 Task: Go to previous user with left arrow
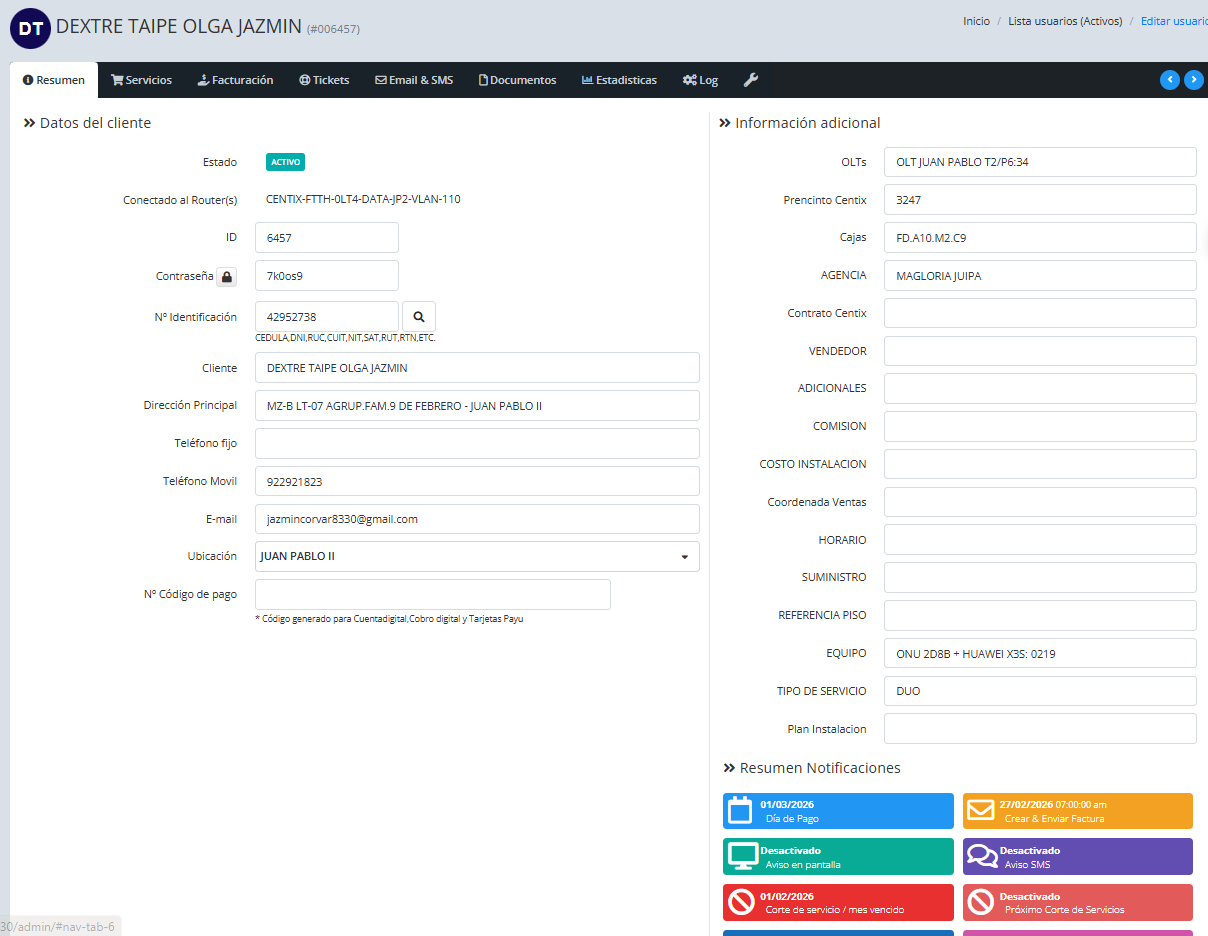pos(1169,80)
